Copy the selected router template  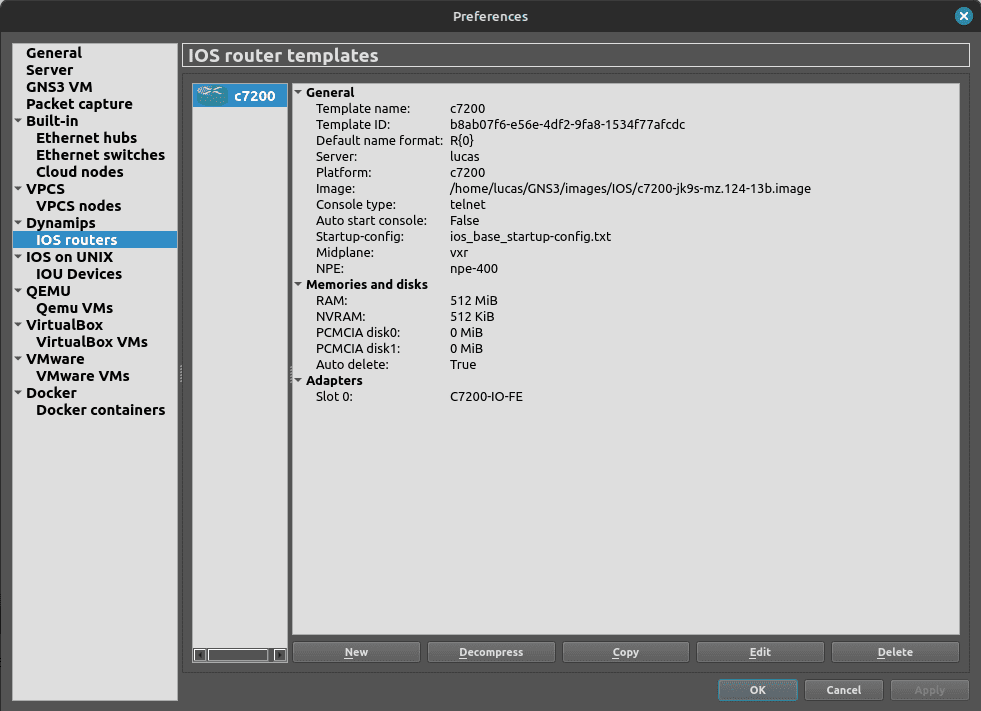click(625, 652)
